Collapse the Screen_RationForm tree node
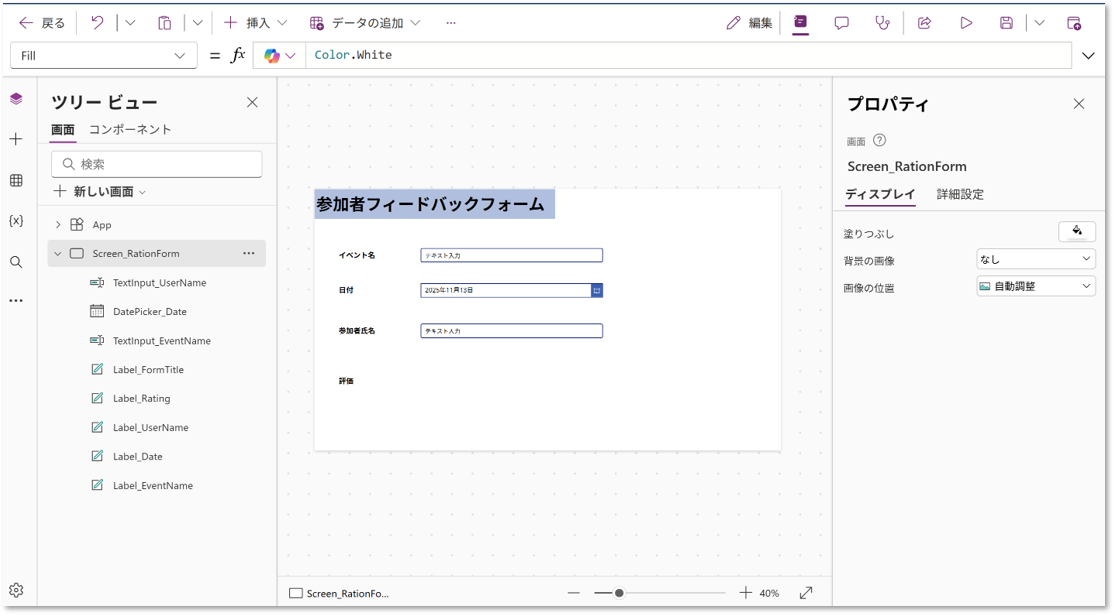Viewport: 1114px width, 615px height. tap(58, 254)
